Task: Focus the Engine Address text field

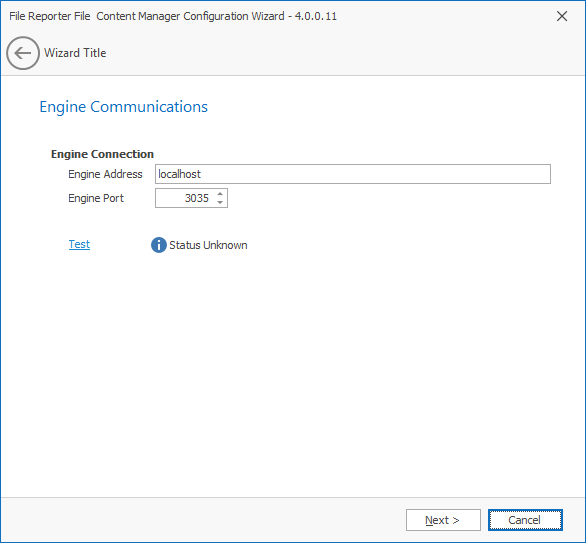Action: [x=353, y=174]
